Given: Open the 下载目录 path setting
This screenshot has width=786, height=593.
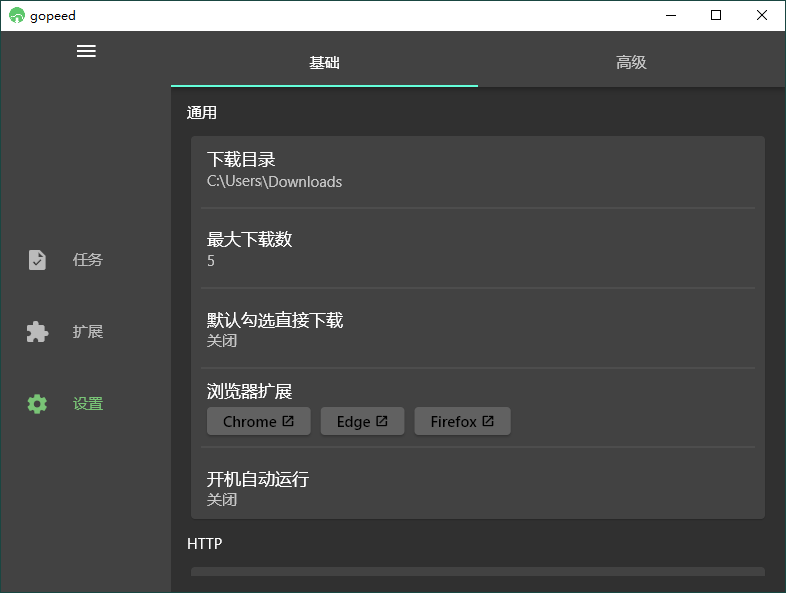Looking at the screenshot, I should coord(477,170).
